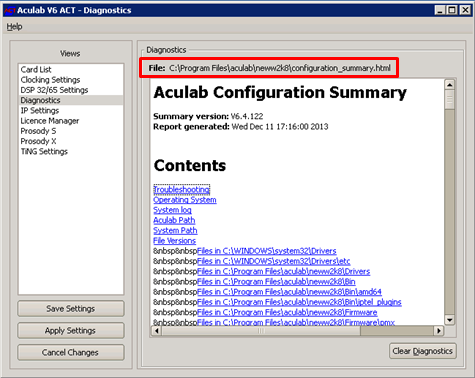Viewport: 475px width, 378px height.
Task: Open Files in neww2k8\Firmware\pmx link
Action: pos(296,322)
